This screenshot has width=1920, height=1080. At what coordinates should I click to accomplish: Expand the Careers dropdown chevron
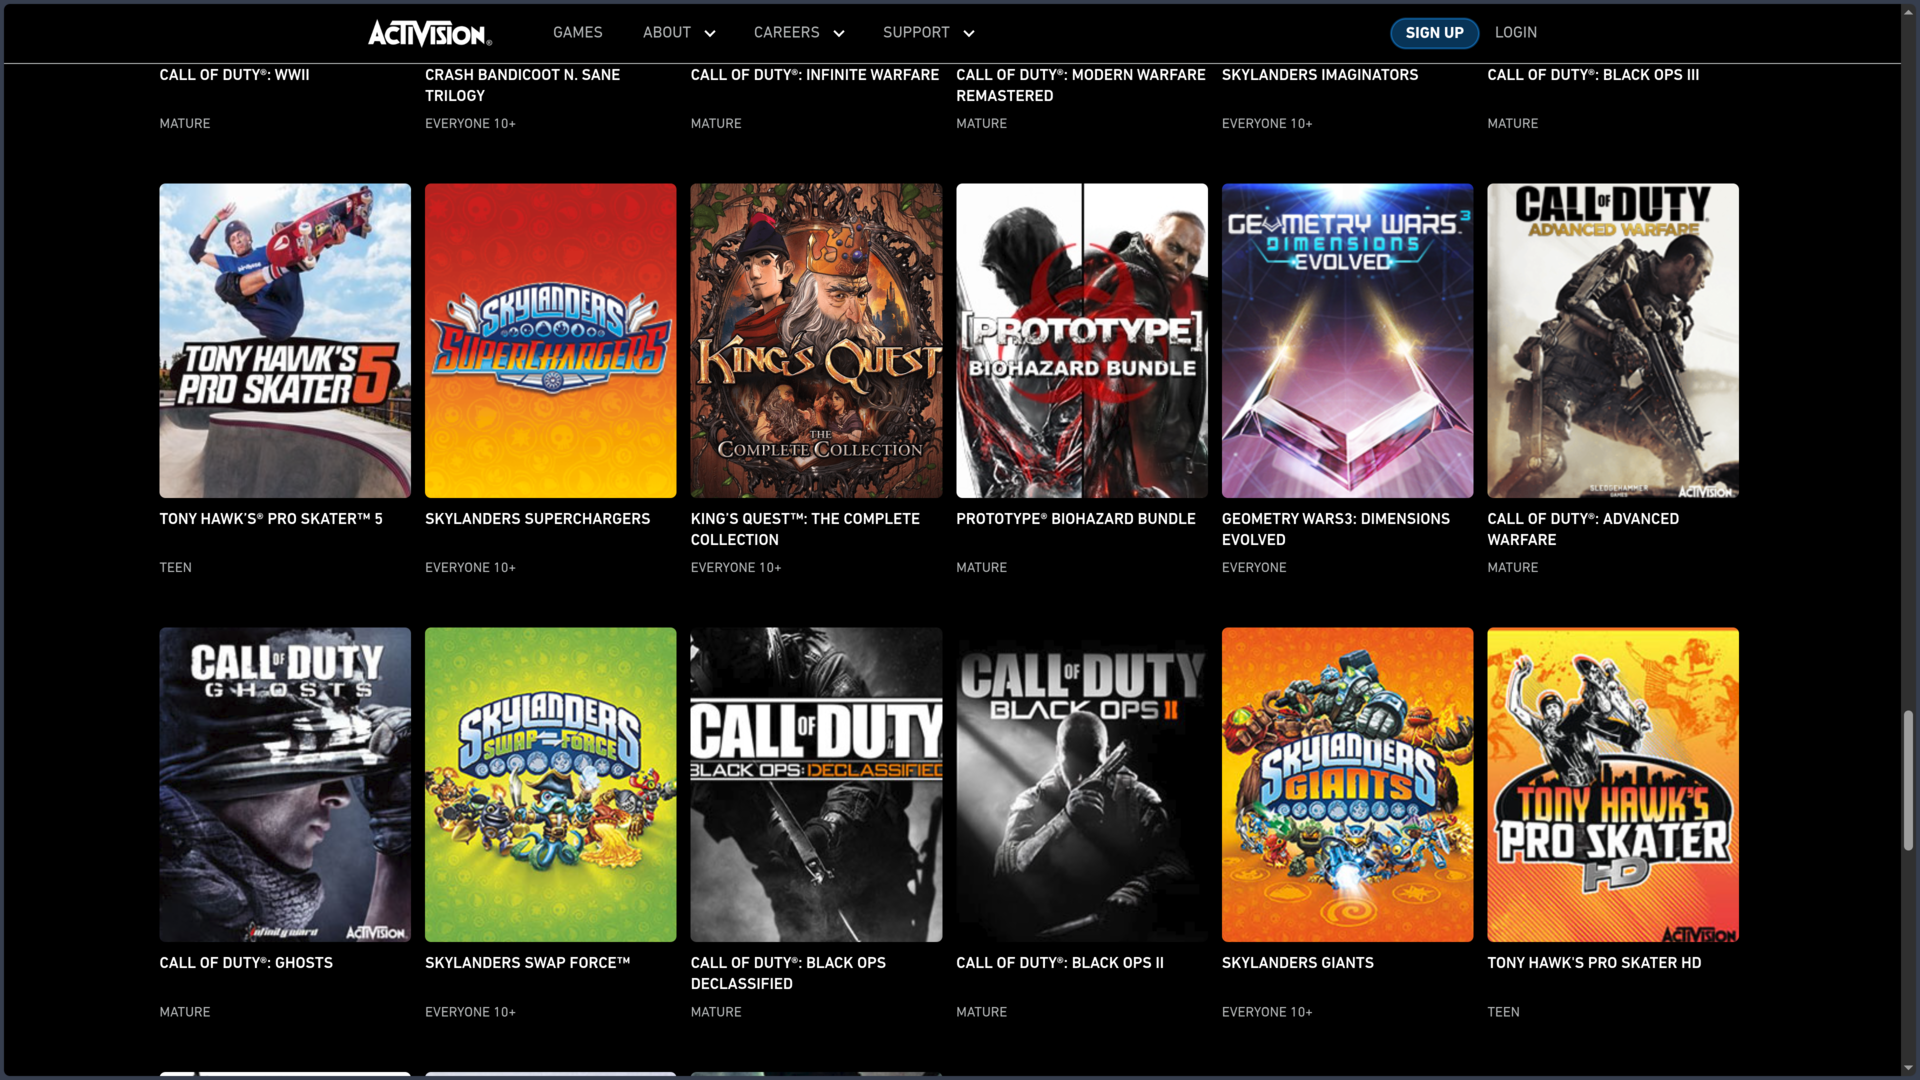pyautogui.click(x=839, y=34)
